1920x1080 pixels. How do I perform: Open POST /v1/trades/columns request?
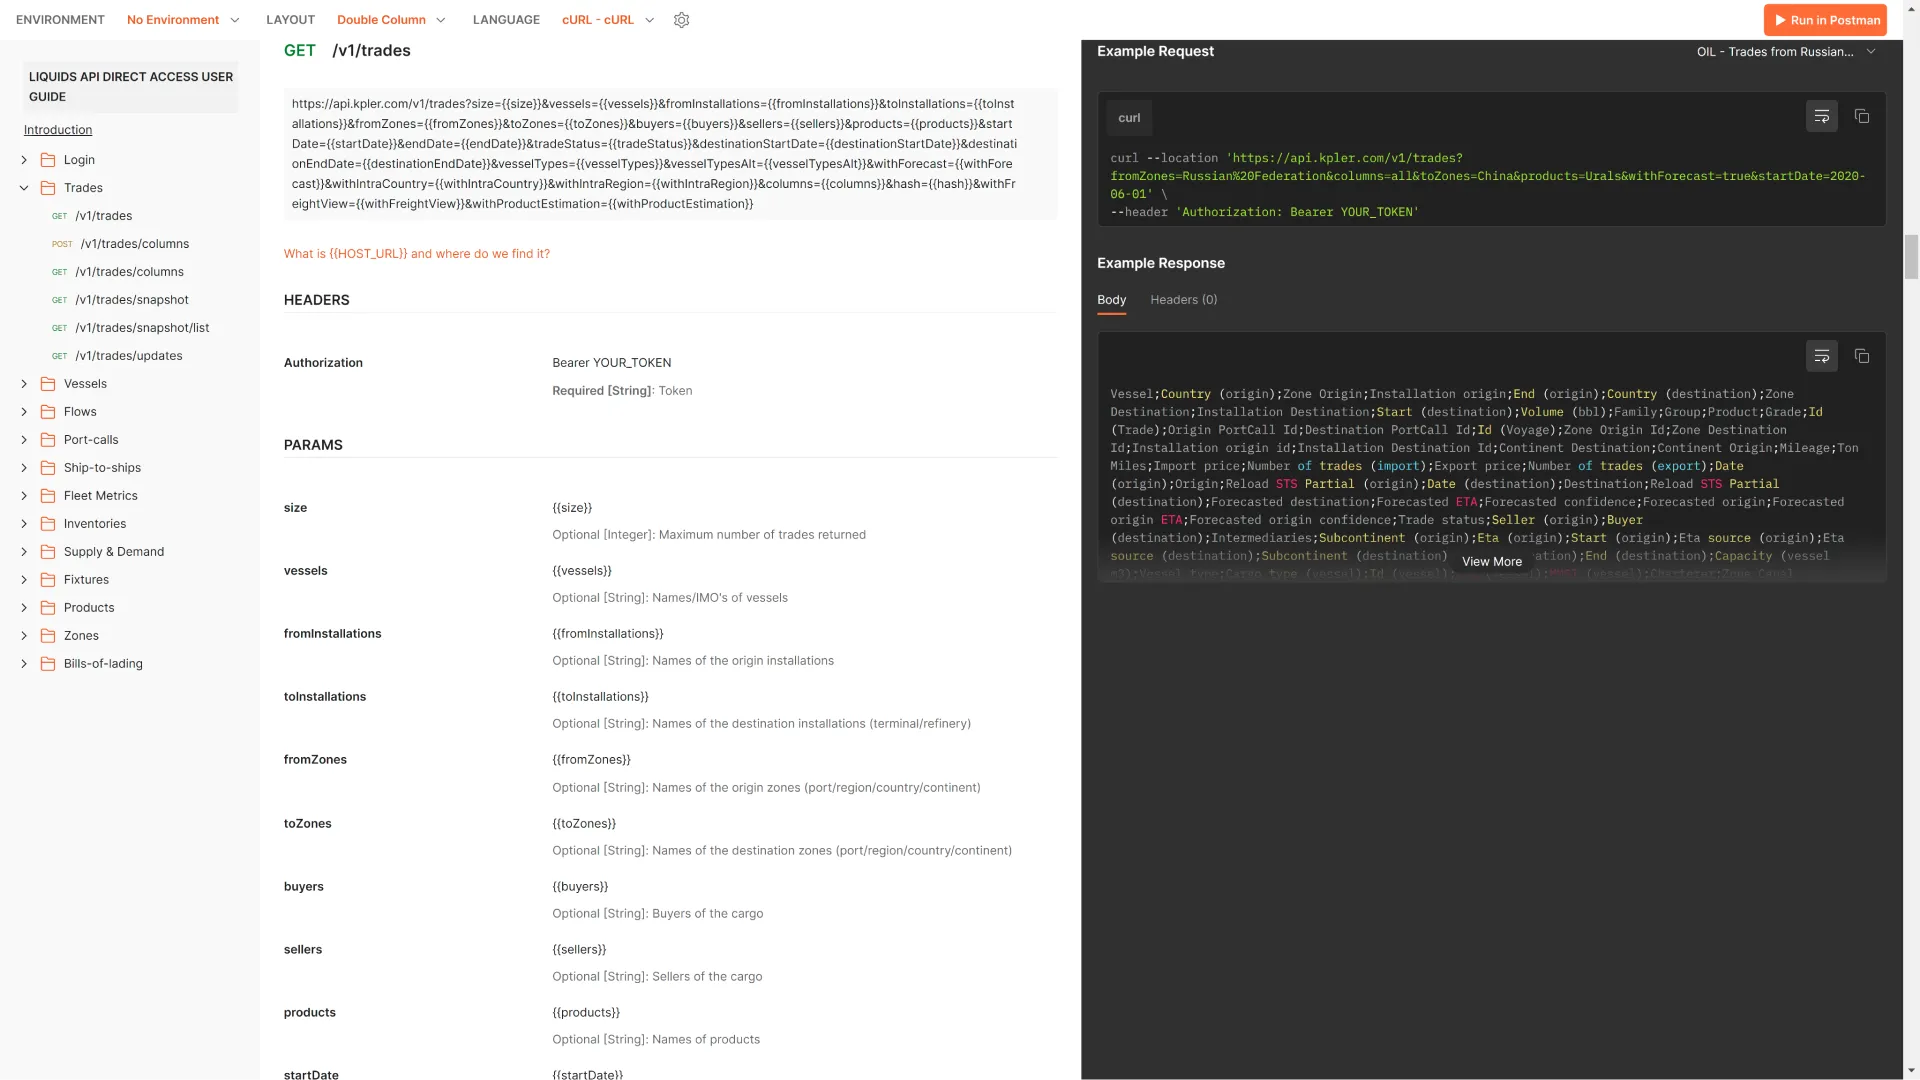134,244
